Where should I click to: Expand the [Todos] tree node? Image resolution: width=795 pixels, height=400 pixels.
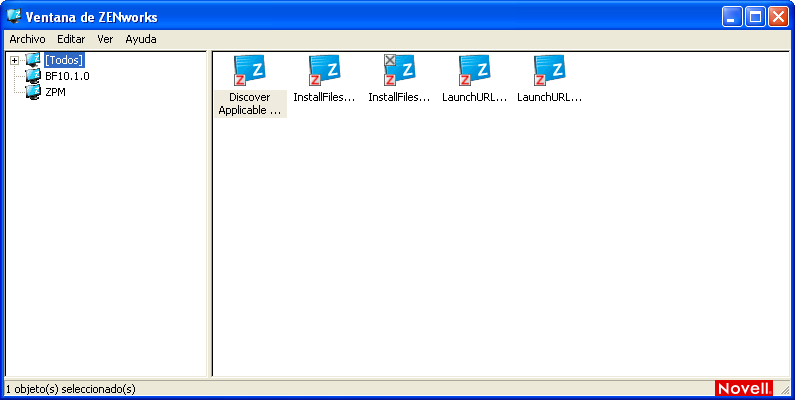[14, 61]
